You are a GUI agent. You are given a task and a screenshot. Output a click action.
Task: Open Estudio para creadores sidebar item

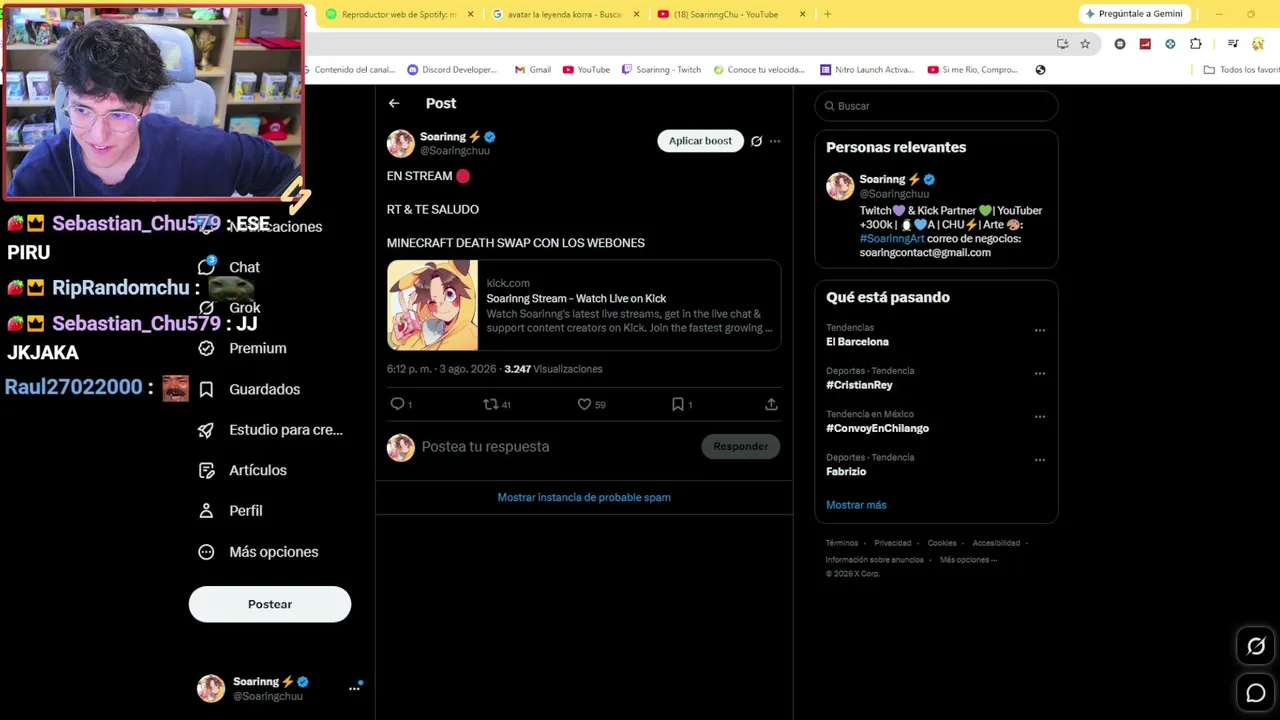pos(270,430)
